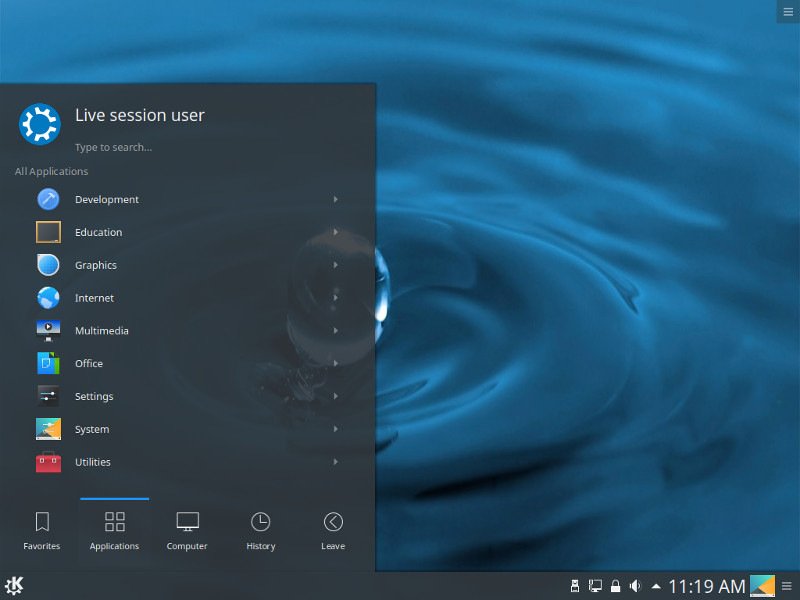The image size is (800, 600).
Task: Expand the Utilities submenu arrow
Action: (335, 462)
